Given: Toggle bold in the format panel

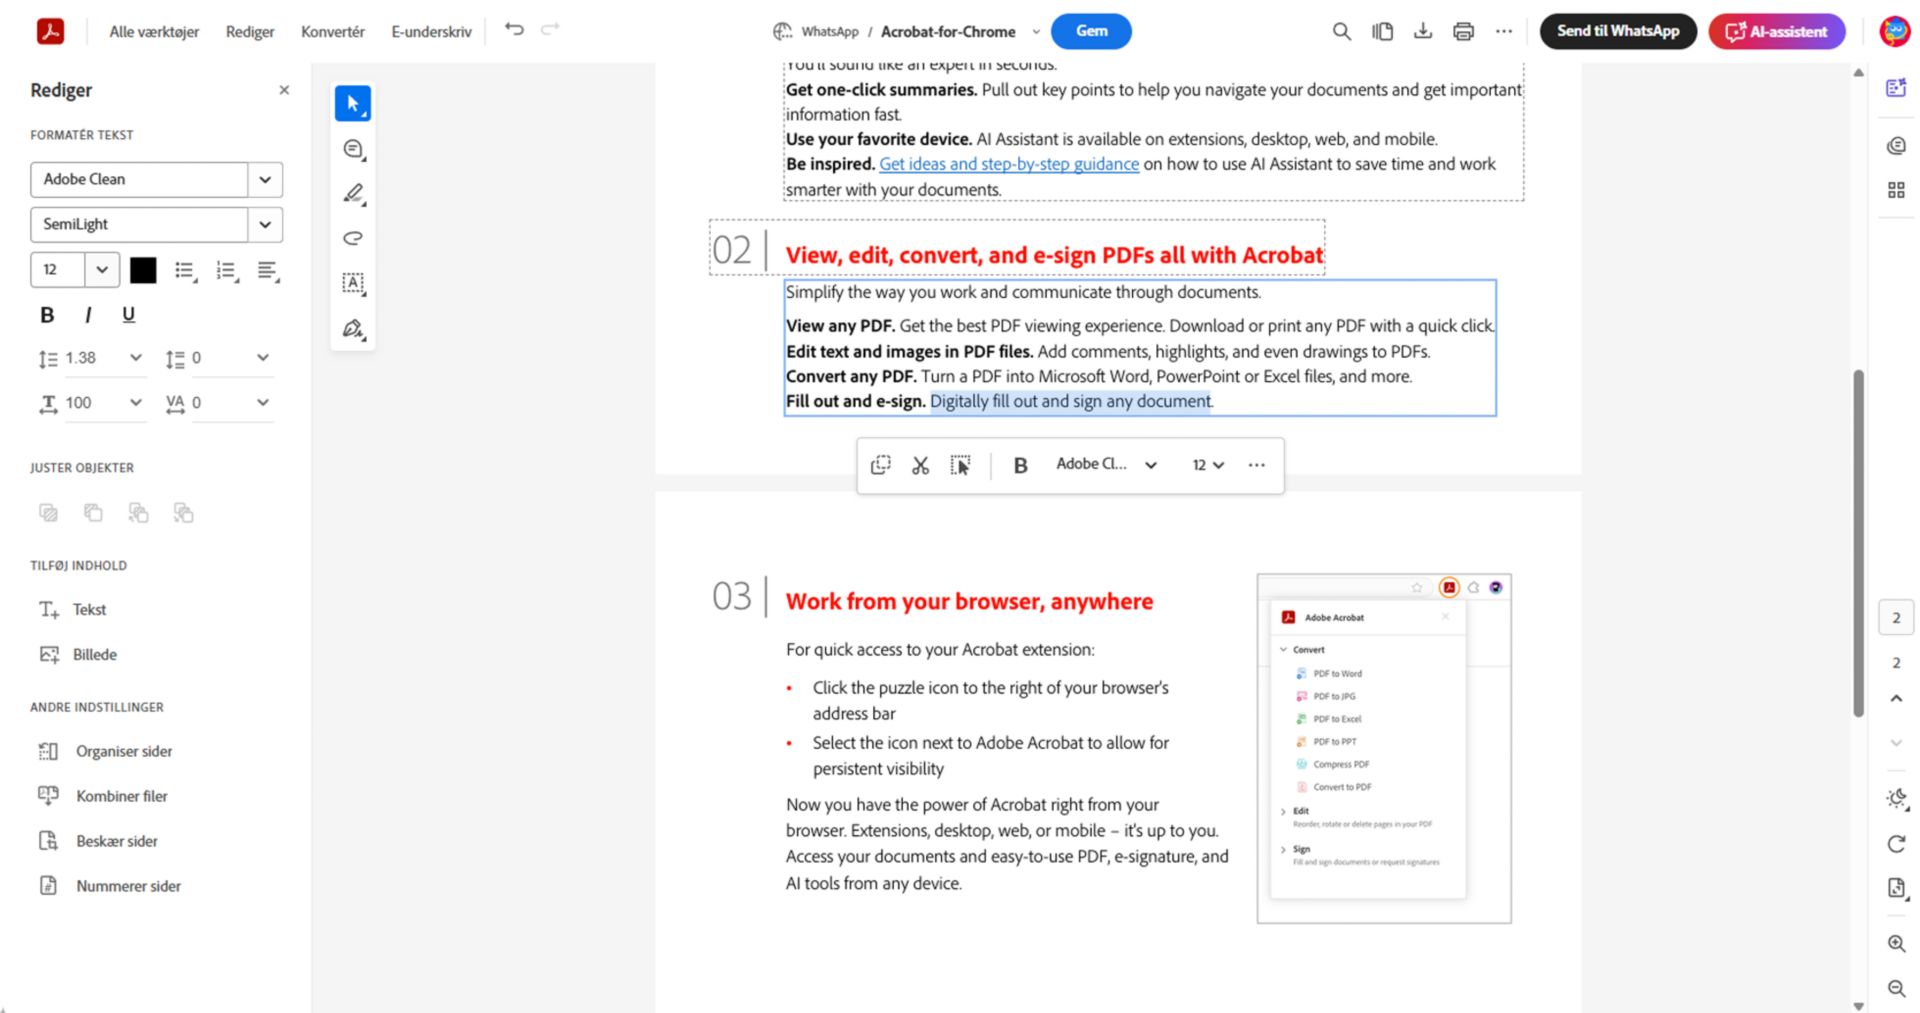Looking at the screenshot, I should [x=47, y=315].
